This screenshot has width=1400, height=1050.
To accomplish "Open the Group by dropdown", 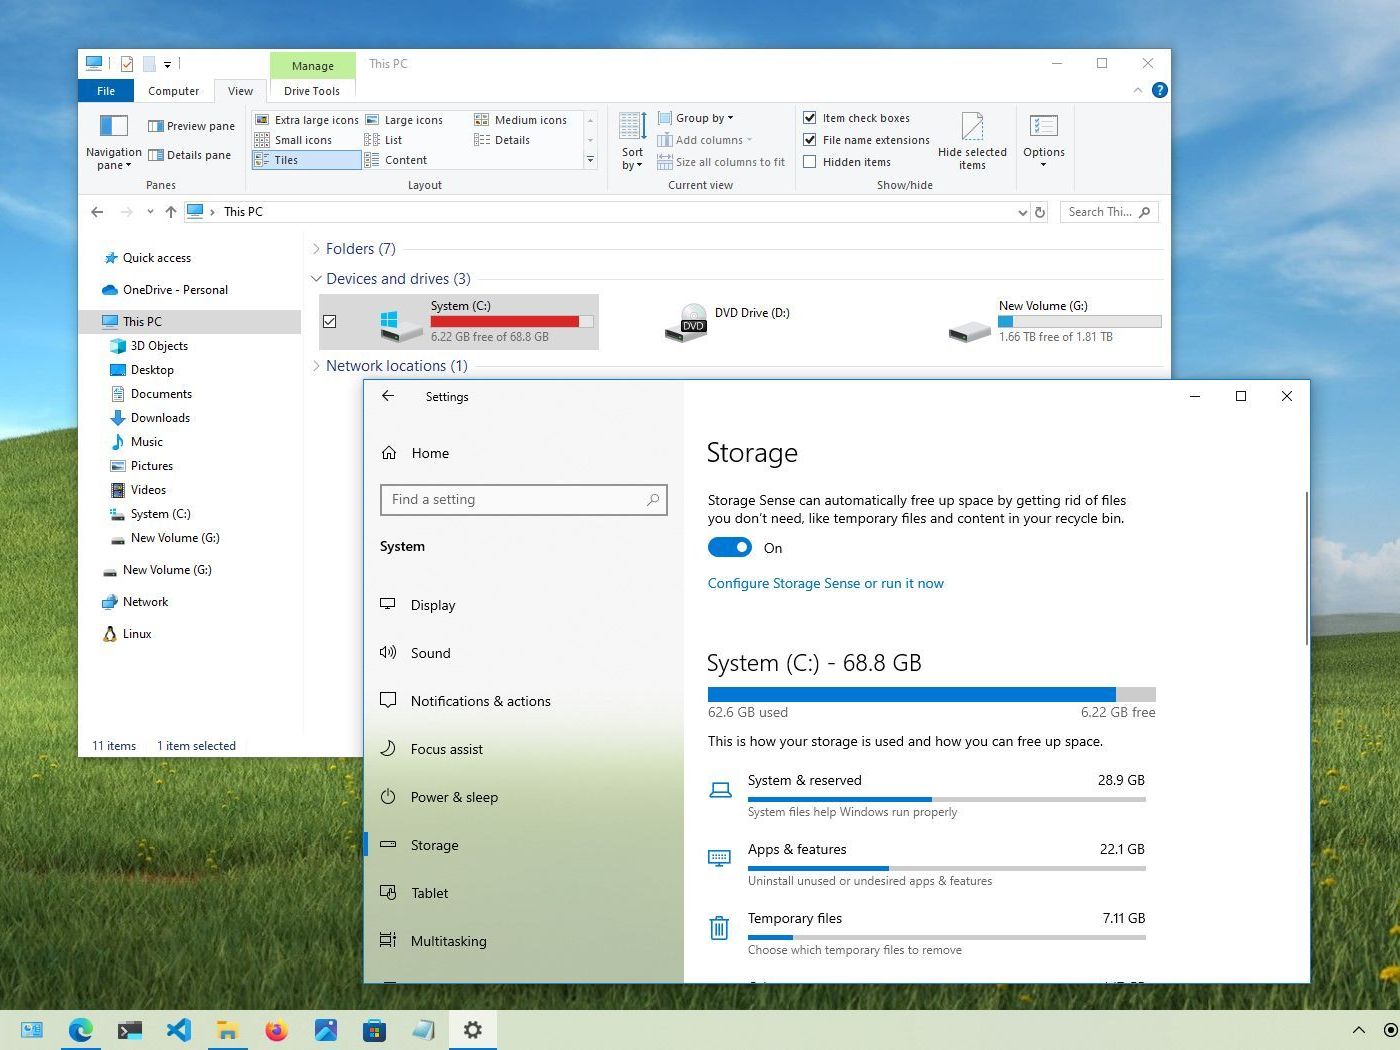I will [695, 118].
